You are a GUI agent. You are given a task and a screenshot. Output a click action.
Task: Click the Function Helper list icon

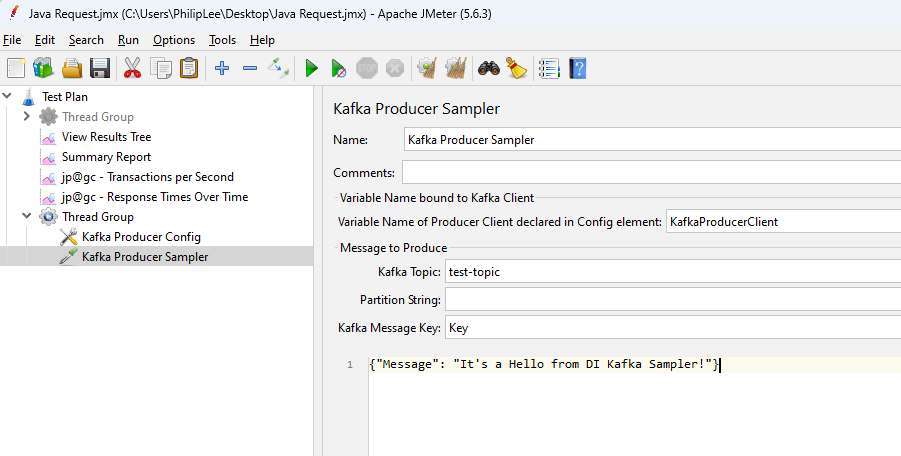click(x=548, y=68)
